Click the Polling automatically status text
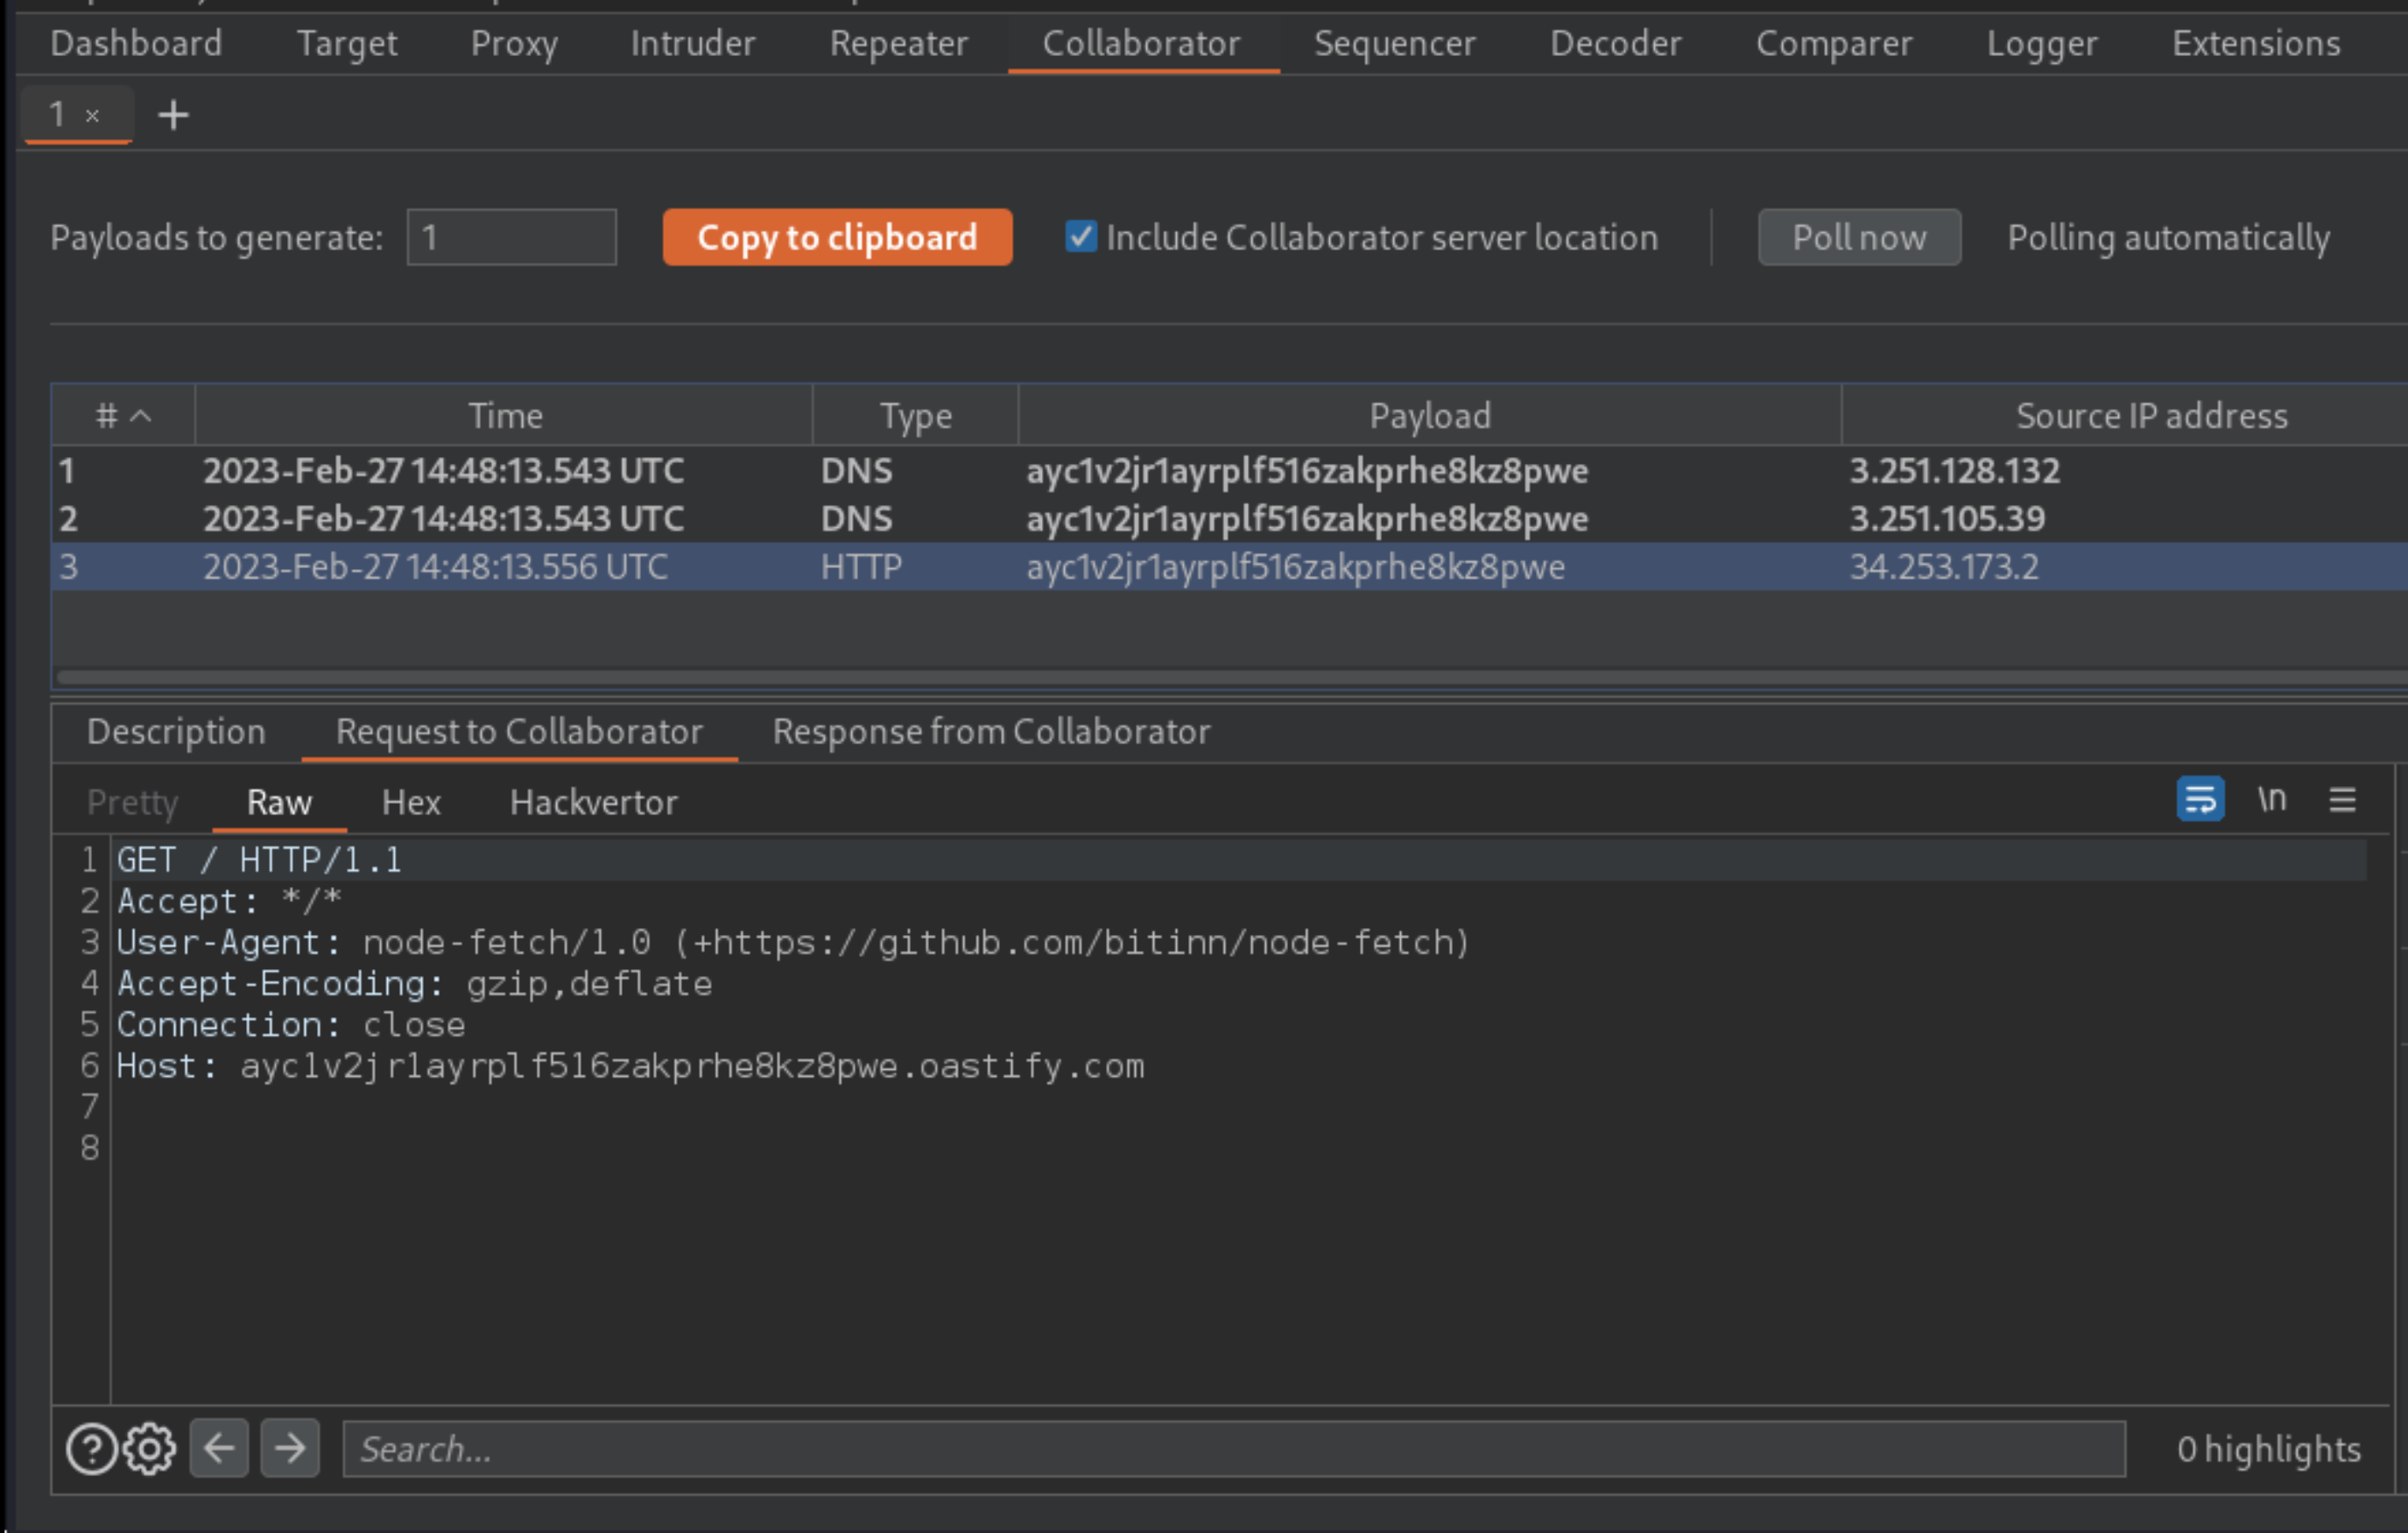Viewport: 2408px width, 1533px height. [x=2169, y=237]
